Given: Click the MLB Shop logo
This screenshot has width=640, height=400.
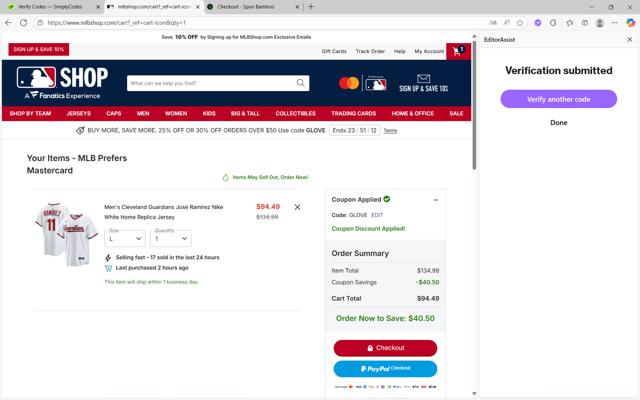Looking at the screenshot, I should click(62, 83).
